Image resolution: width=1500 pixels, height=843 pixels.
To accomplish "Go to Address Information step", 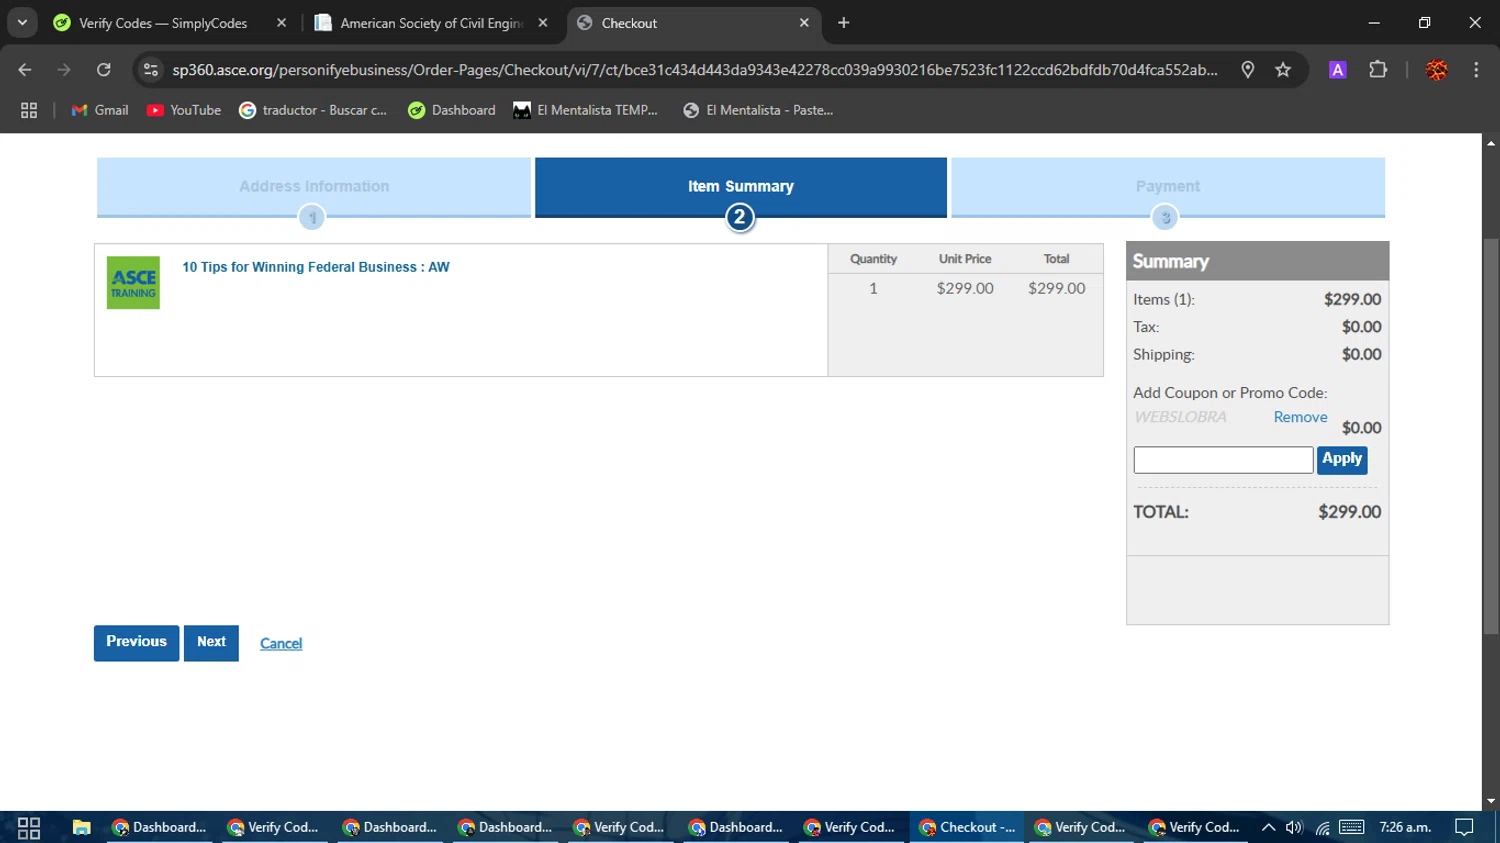I will 314,187.
